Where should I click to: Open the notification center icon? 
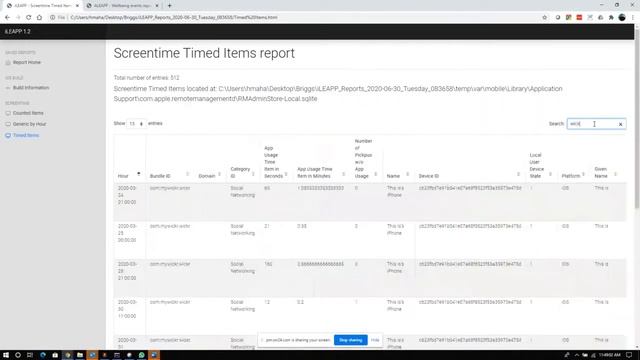[x=629, y=355]
